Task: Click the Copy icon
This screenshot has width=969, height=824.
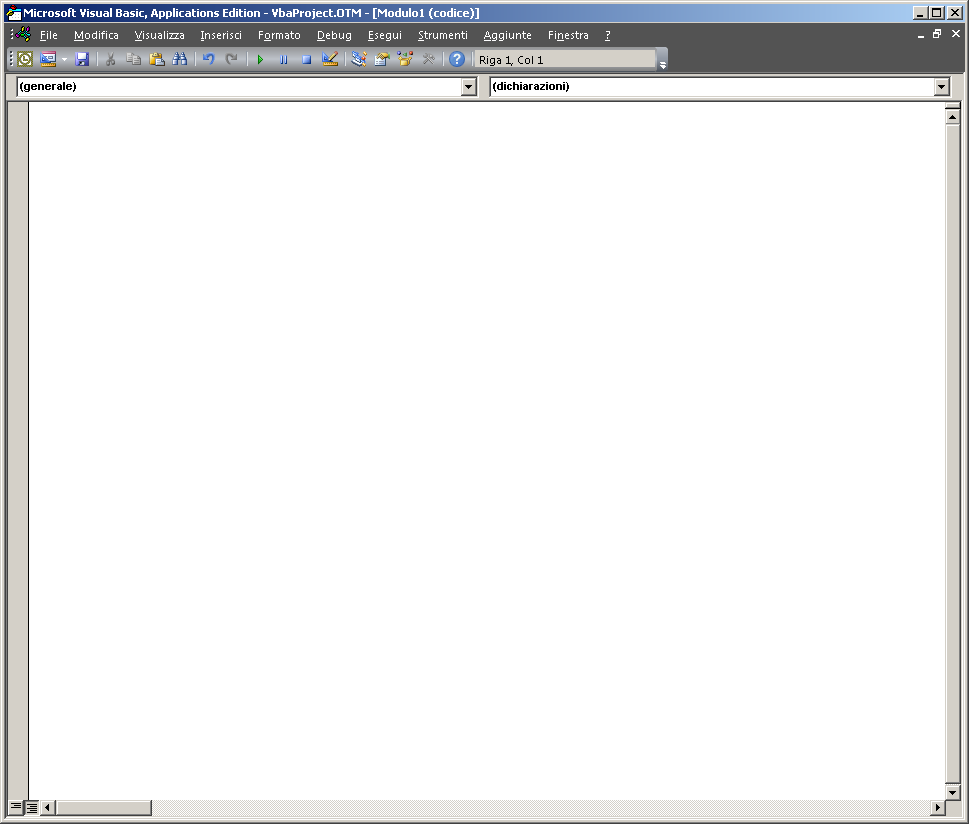Action: pos(133,59)
